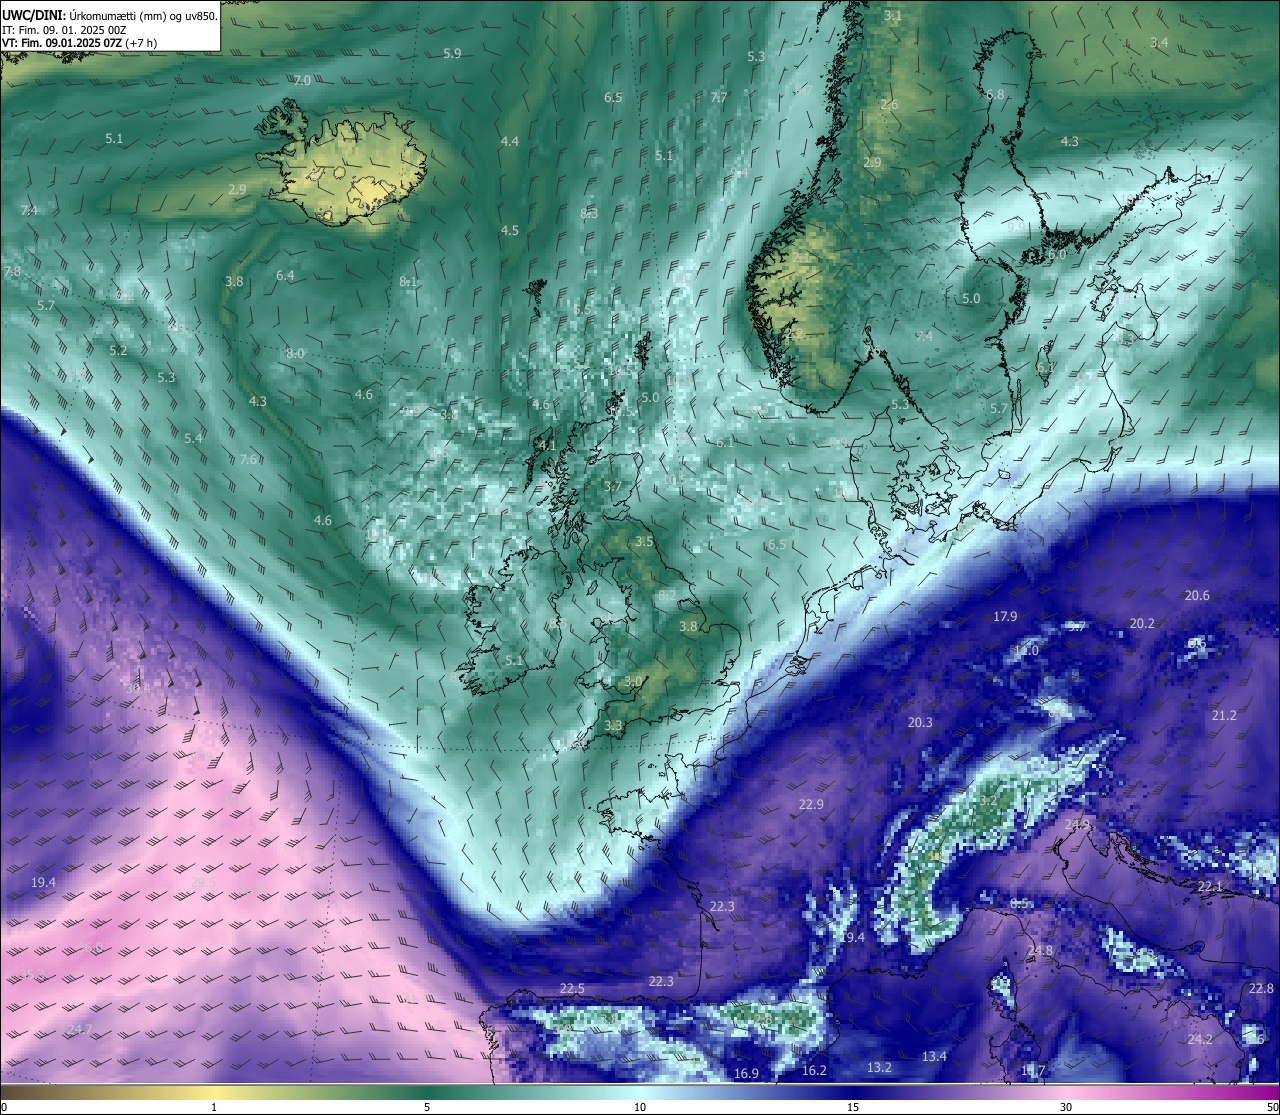Viewport: 1280px width, 1115px height.
Task: Select the map value "21.2"
Action: 1224,716
